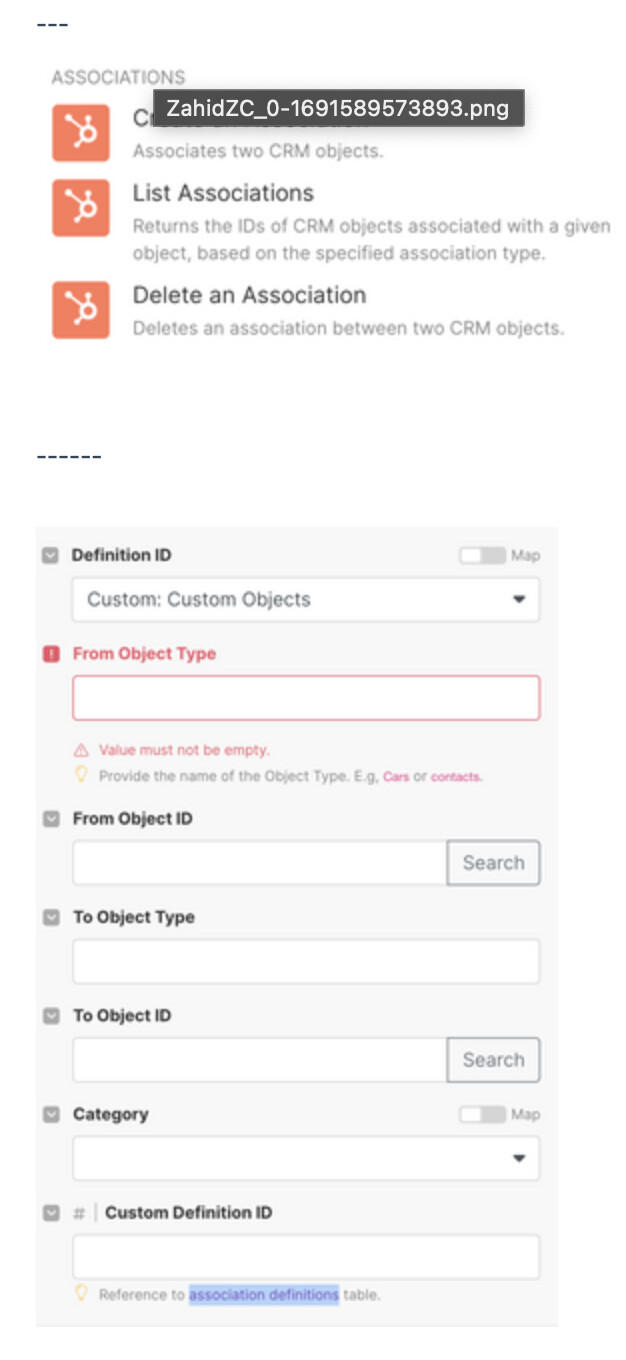
Task: Click the collapse icon beside To Object Type
Action: [x=51, y=917]
